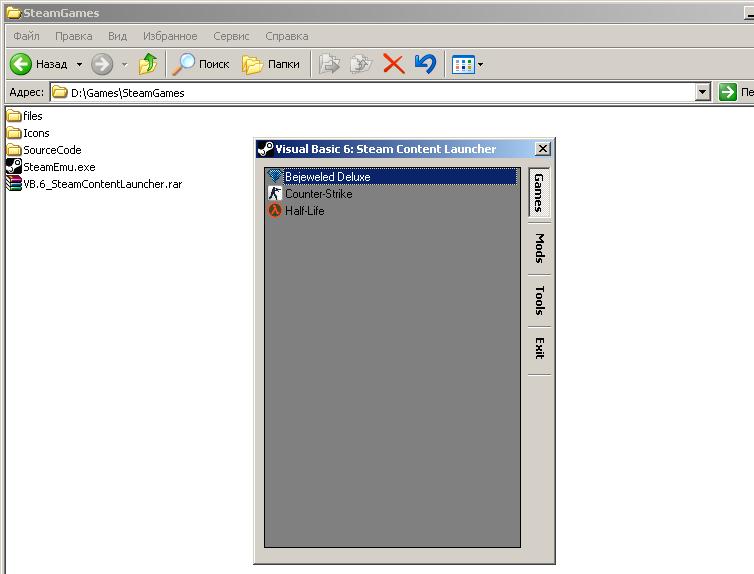754x574 pixels.
Task: Open Поиск search tool
Action: click(x=201, y=64)
